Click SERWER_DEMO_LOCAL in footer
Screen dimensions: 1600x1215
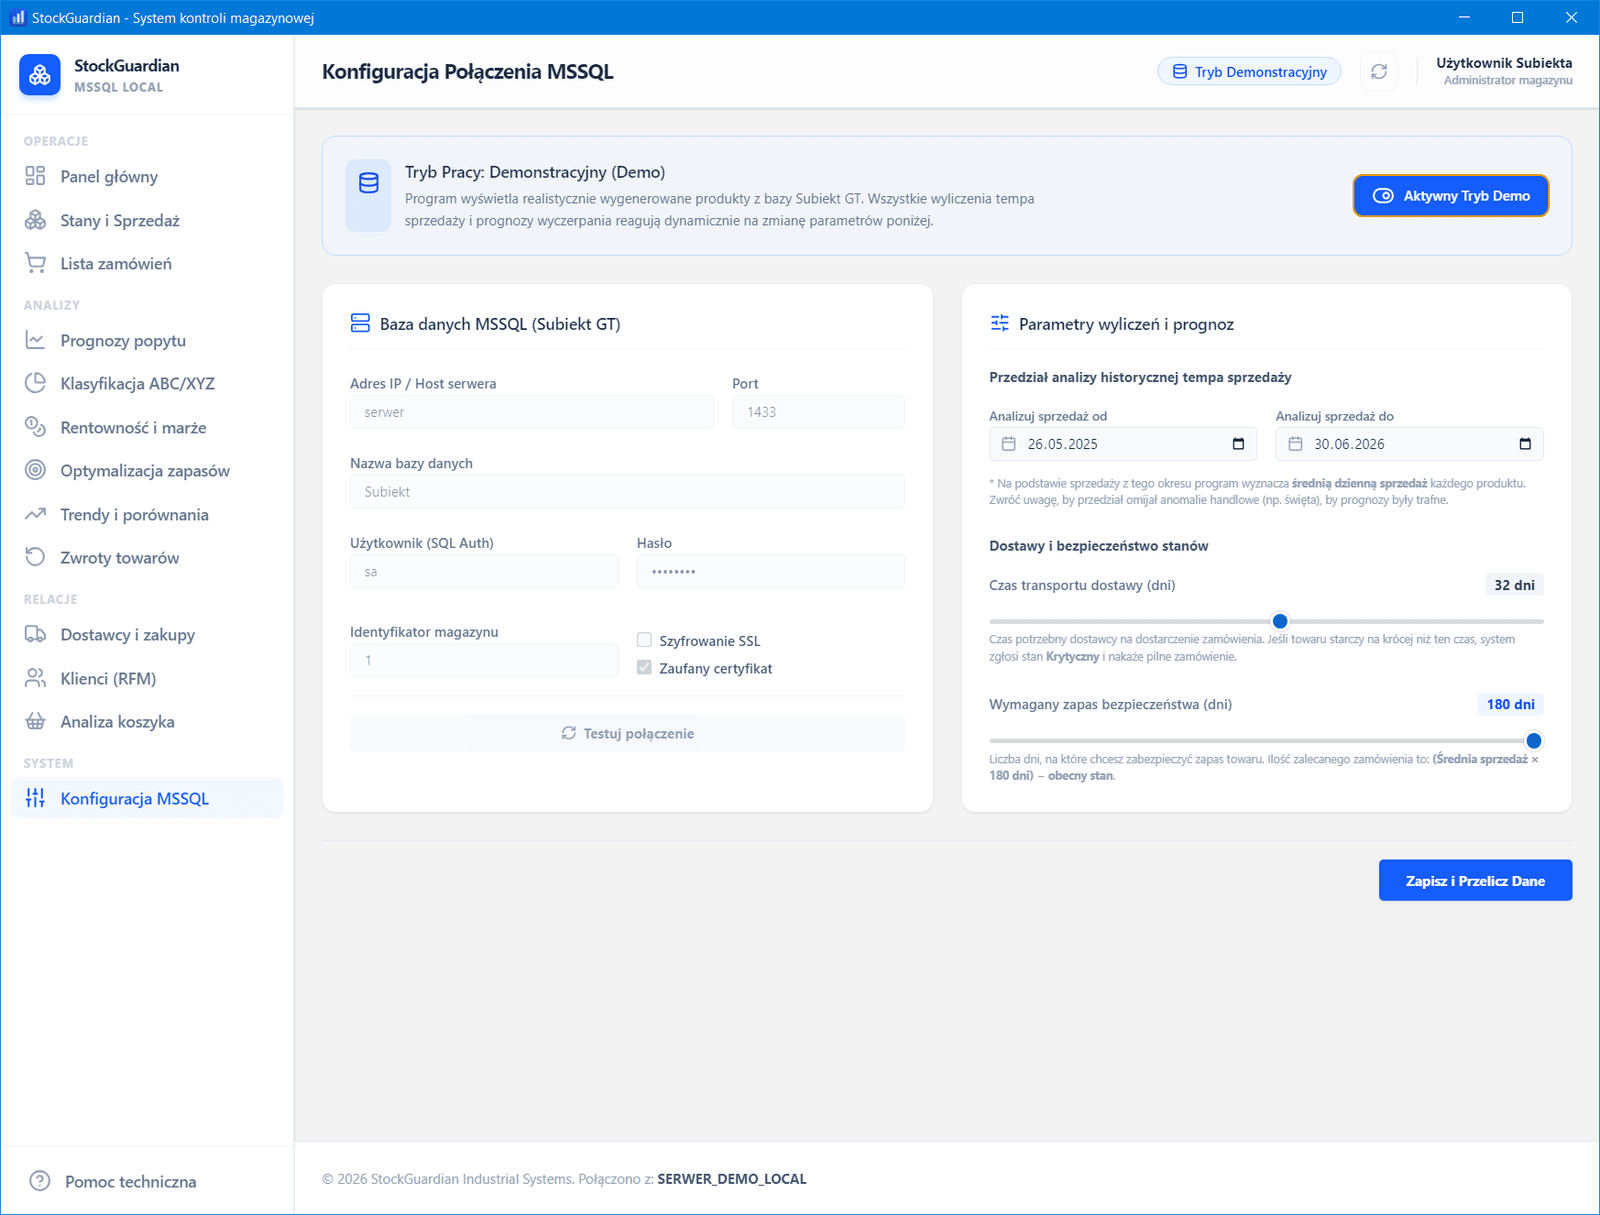(731, 1179)
